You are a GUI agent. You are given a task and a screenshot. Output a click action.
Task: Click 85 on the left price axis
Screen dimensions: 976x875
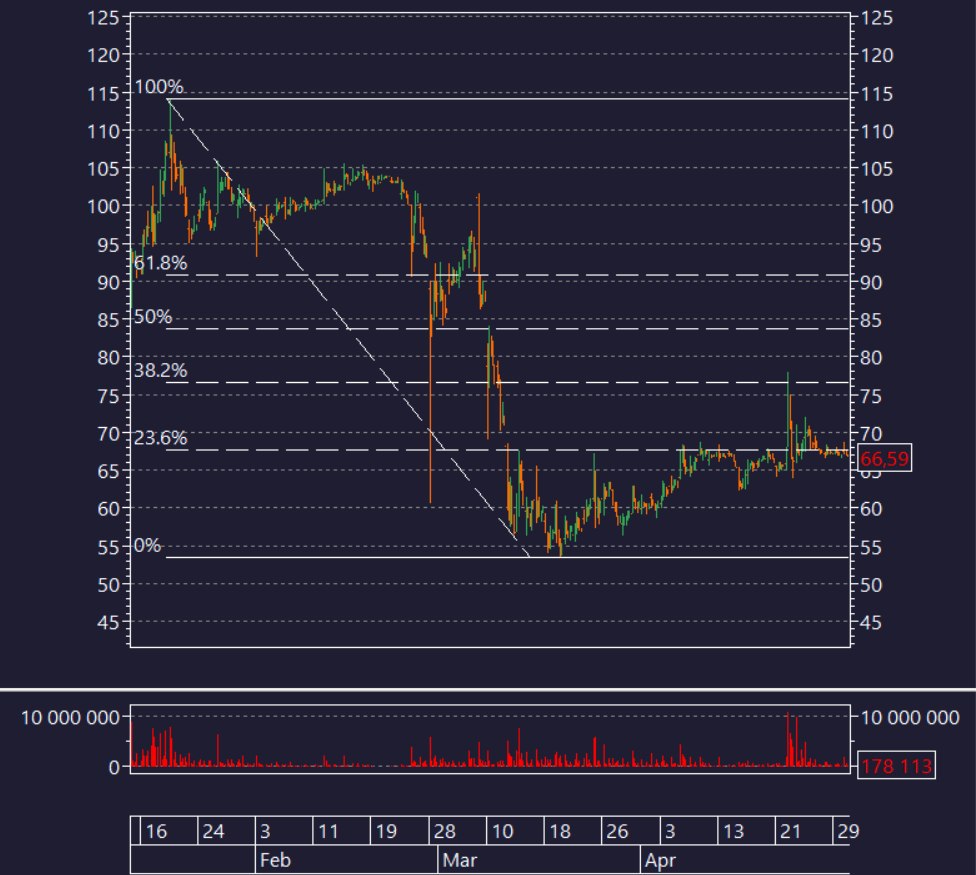(108, 320)
